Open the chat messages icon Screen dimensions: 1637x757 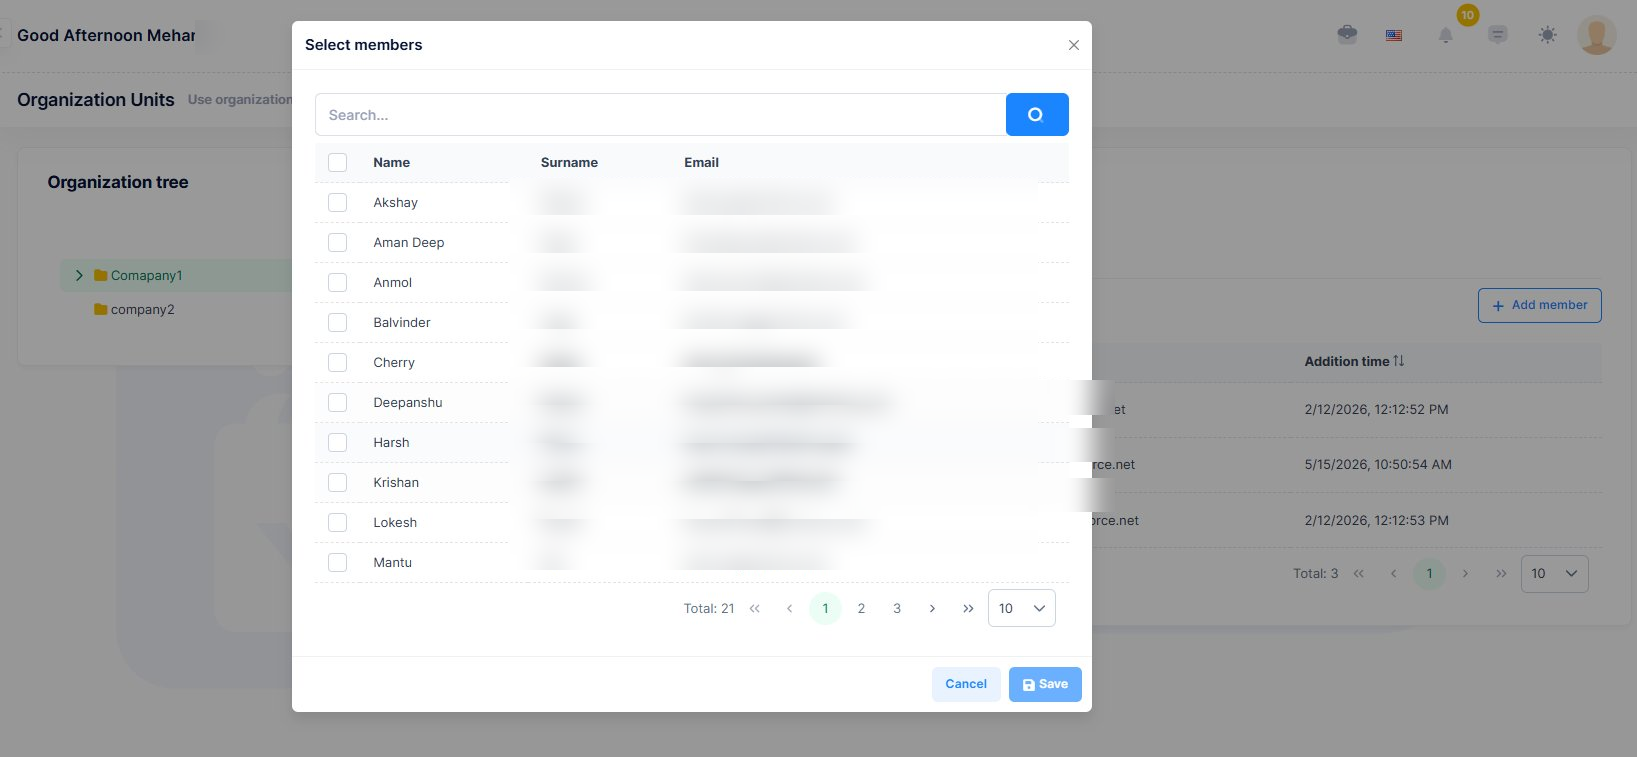[1497, 35]
